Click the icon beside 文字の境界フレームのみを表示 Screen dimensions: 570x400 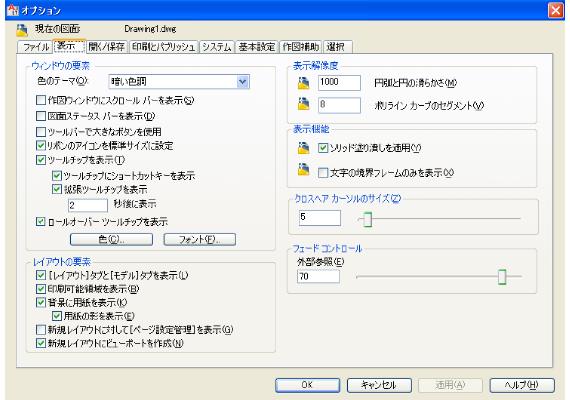[304, 170]
